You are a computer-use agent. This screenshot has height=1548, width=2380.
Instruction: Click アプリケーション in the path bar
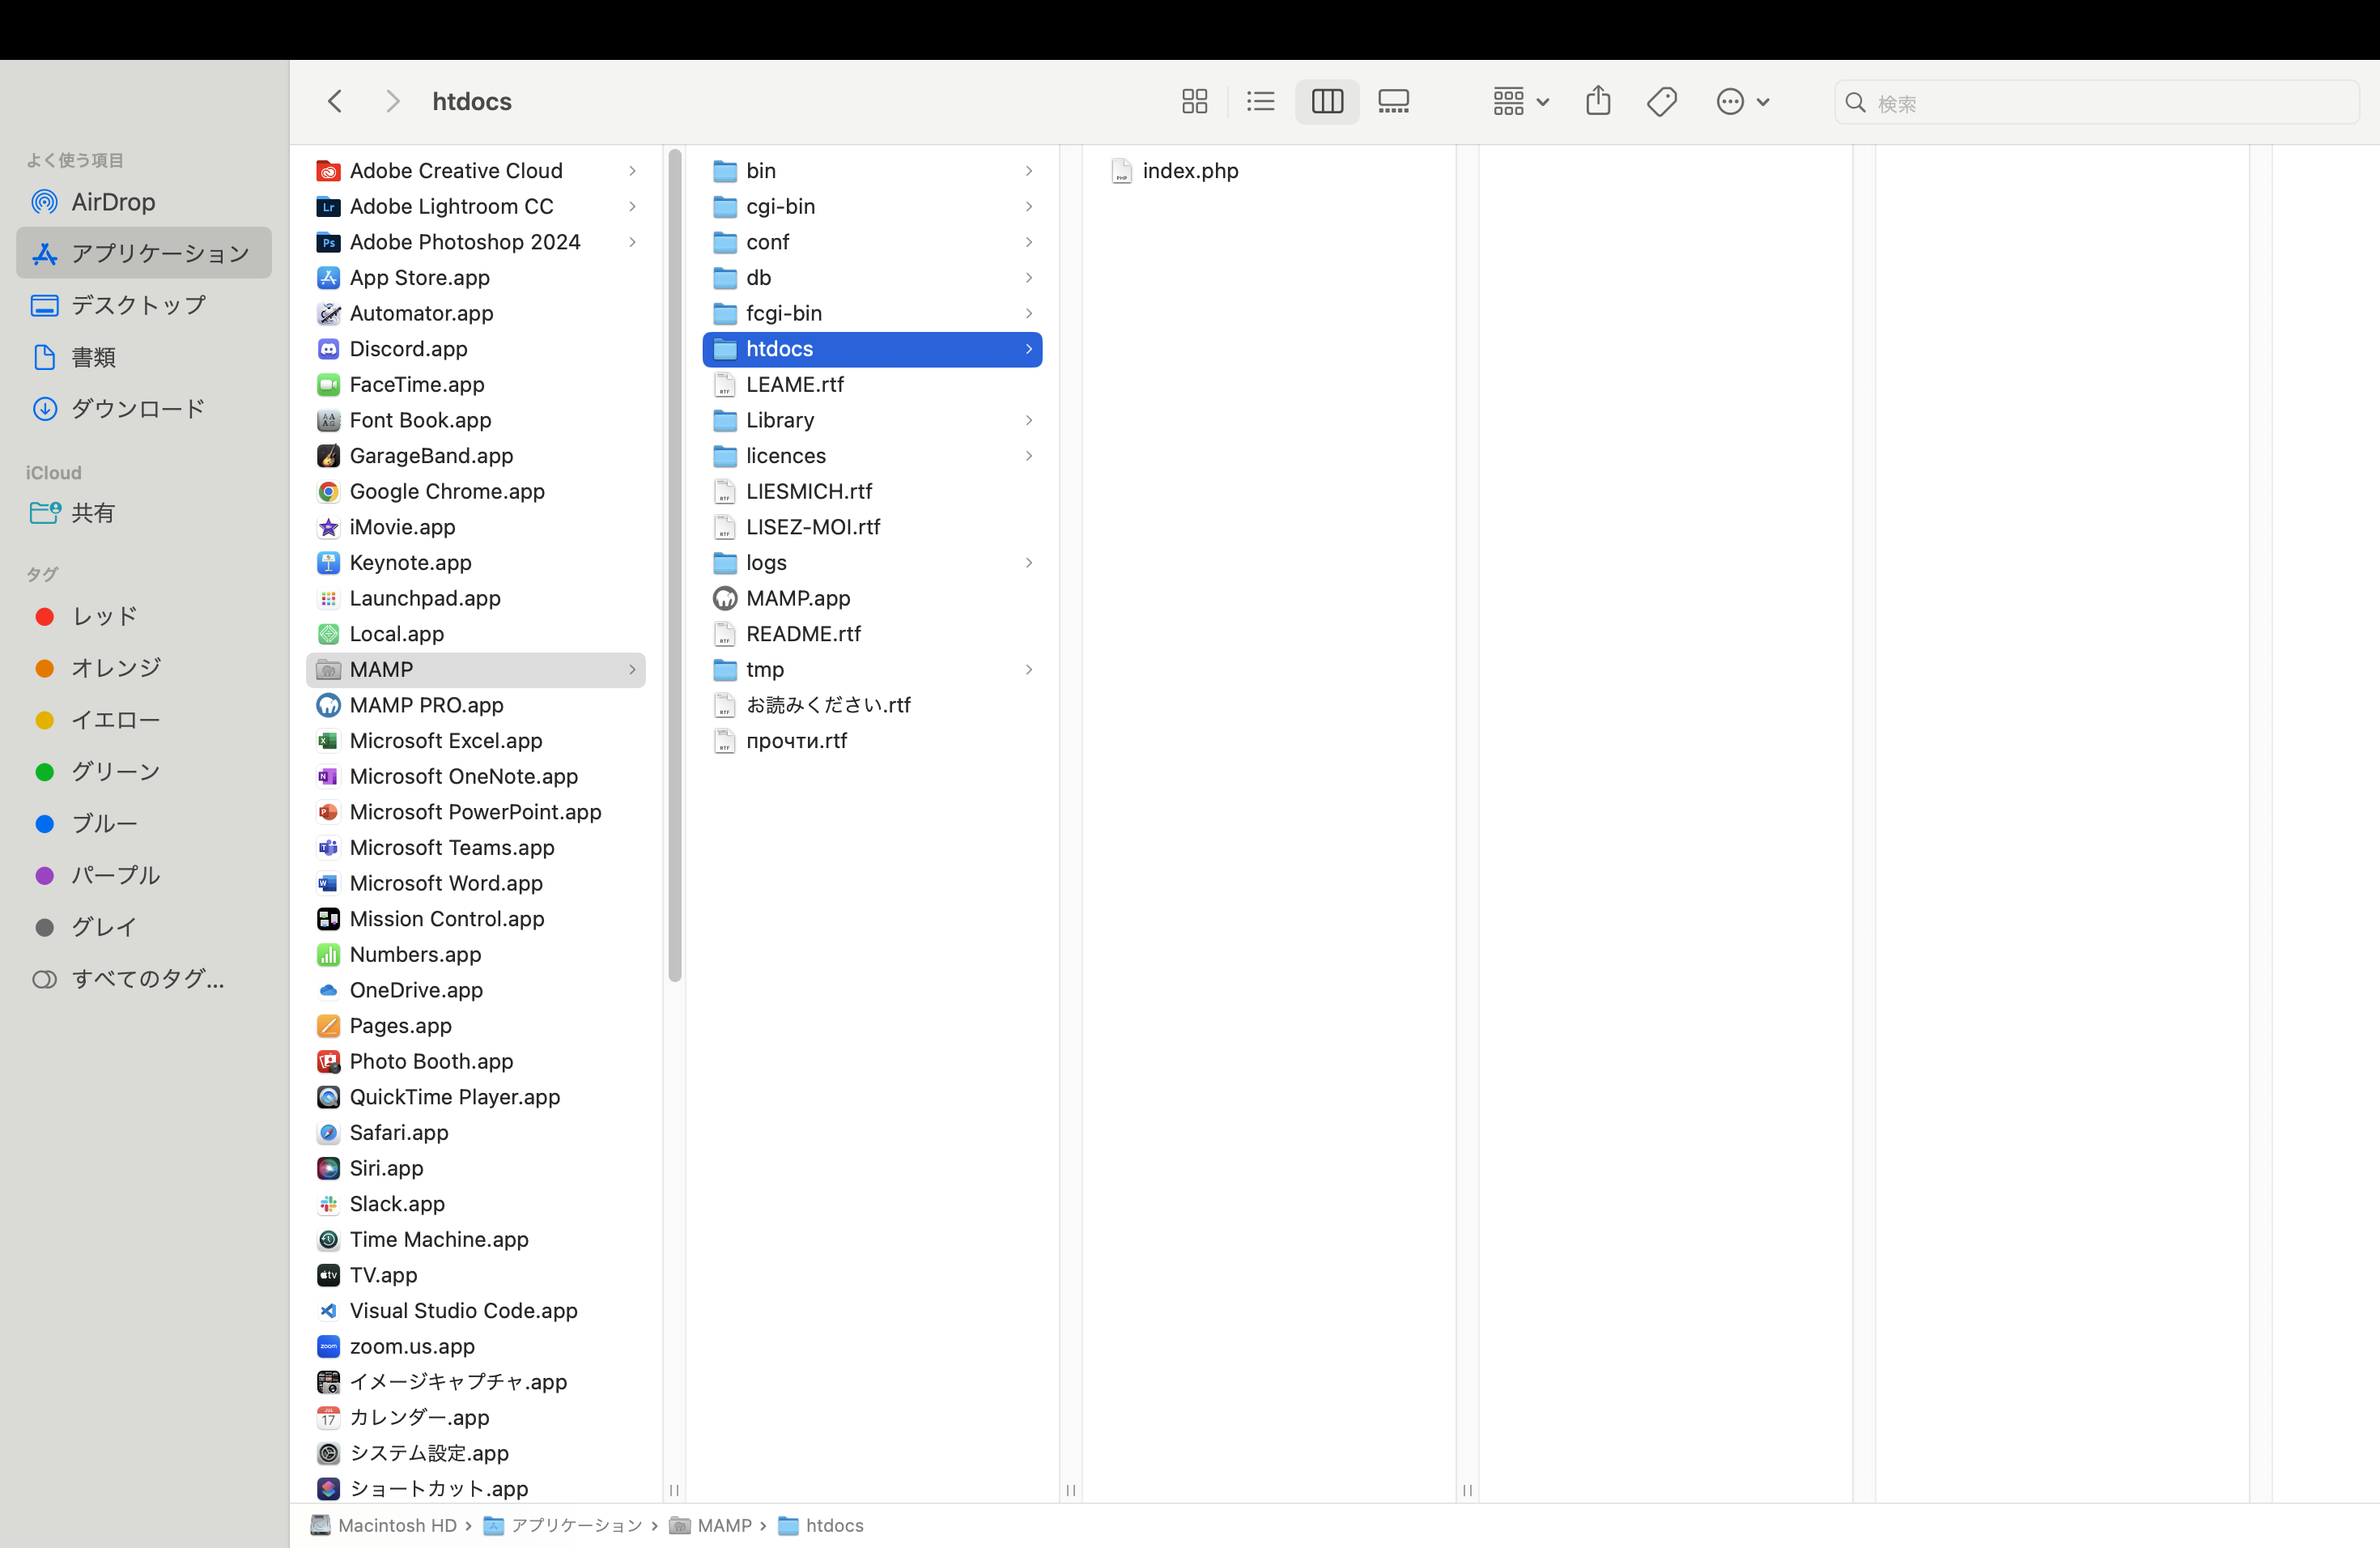[562, 1525]
